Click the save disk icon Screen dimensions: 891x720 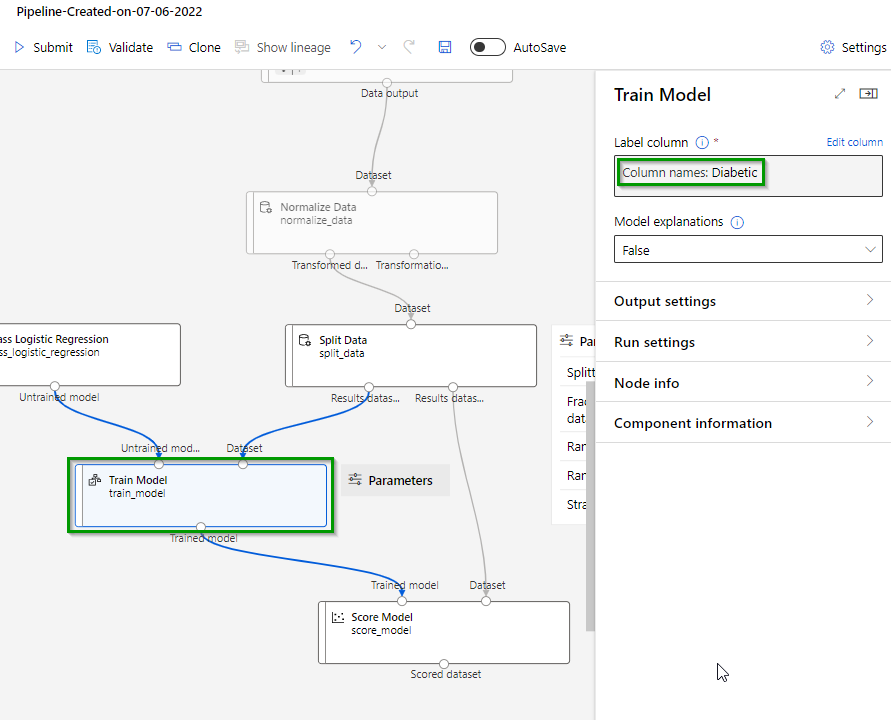(x=445, y=47)
